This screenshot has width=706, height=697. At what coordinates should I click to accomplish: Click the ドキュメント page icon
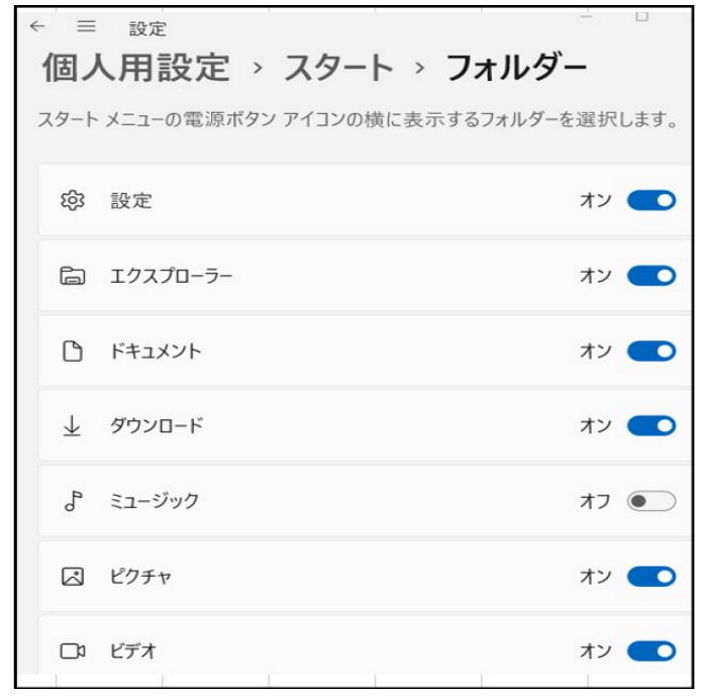(71, 352)
